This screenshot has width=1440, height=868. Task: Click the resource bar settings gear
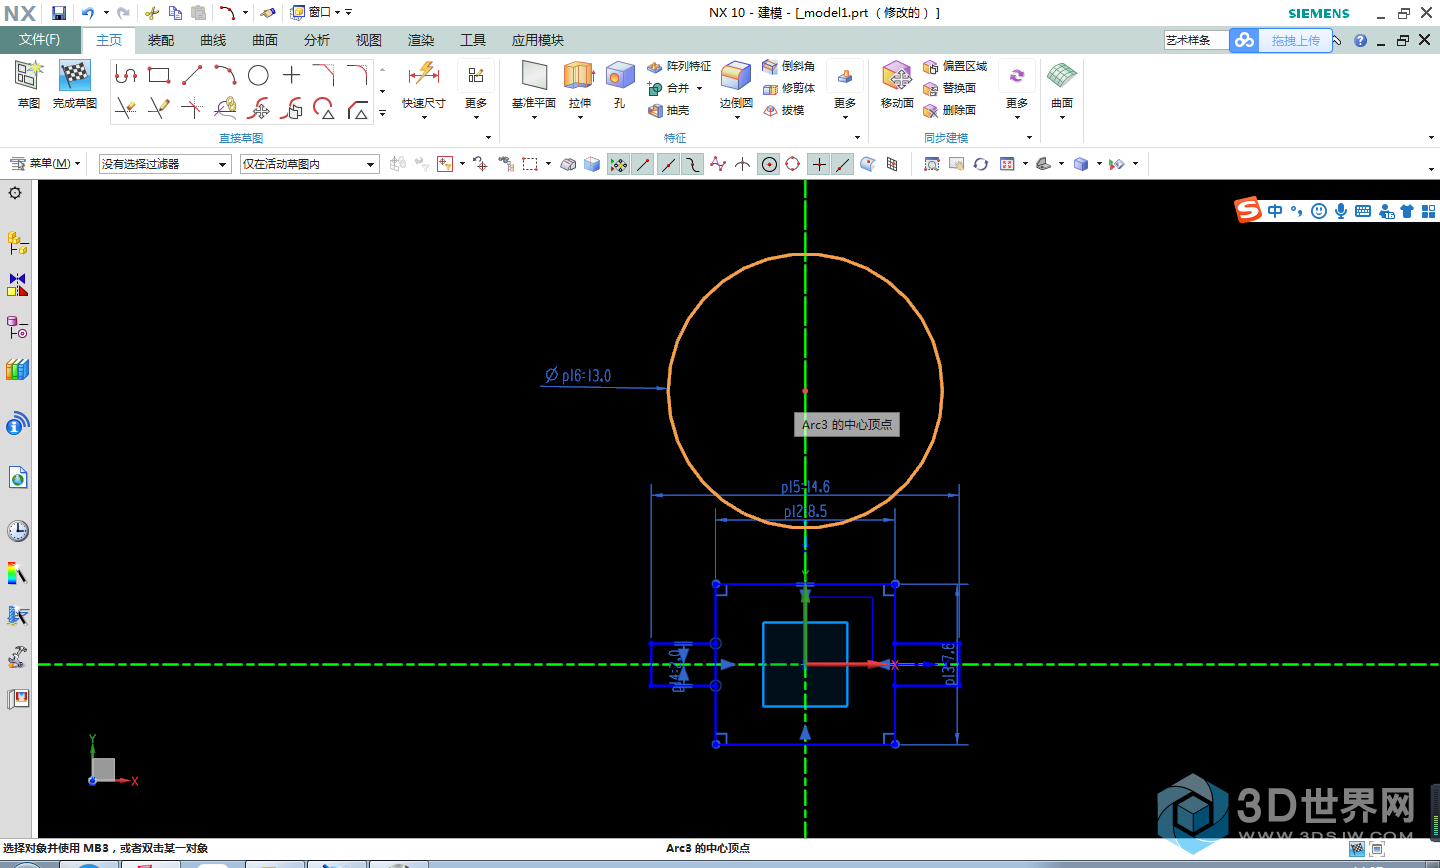coord(15,193)
